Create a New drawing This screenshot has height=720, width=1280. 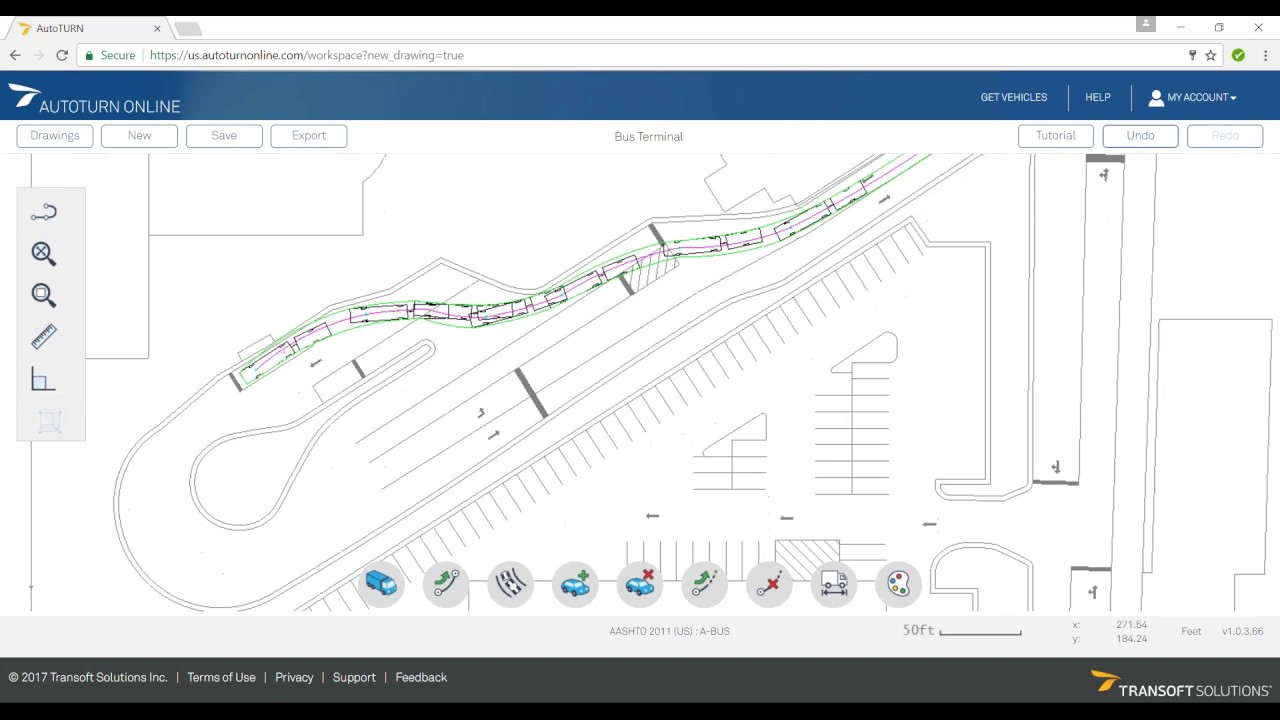pos(139,136)
